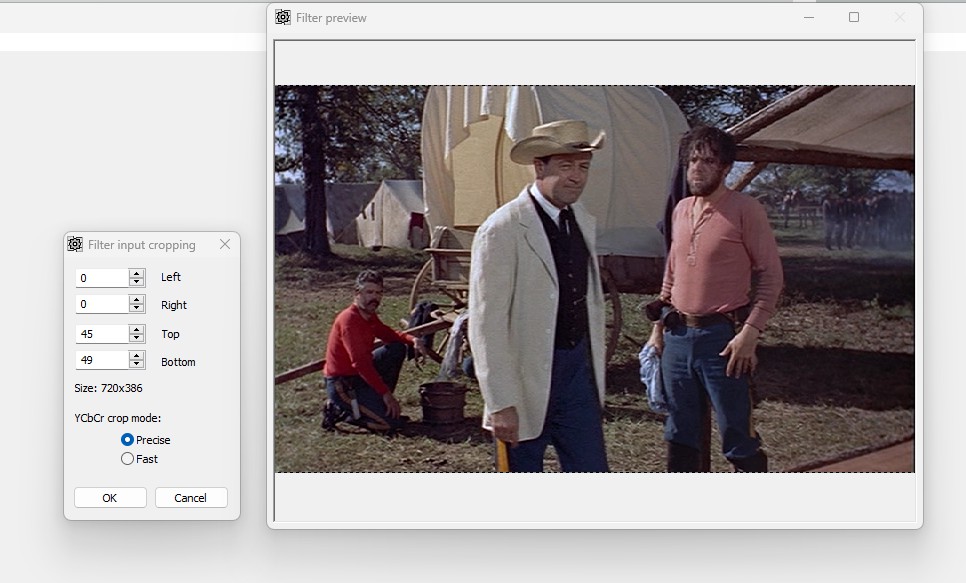Decrease the Bottom crop value
The height and width of the screenshot is (583, 966).
(x=137, y=364)
